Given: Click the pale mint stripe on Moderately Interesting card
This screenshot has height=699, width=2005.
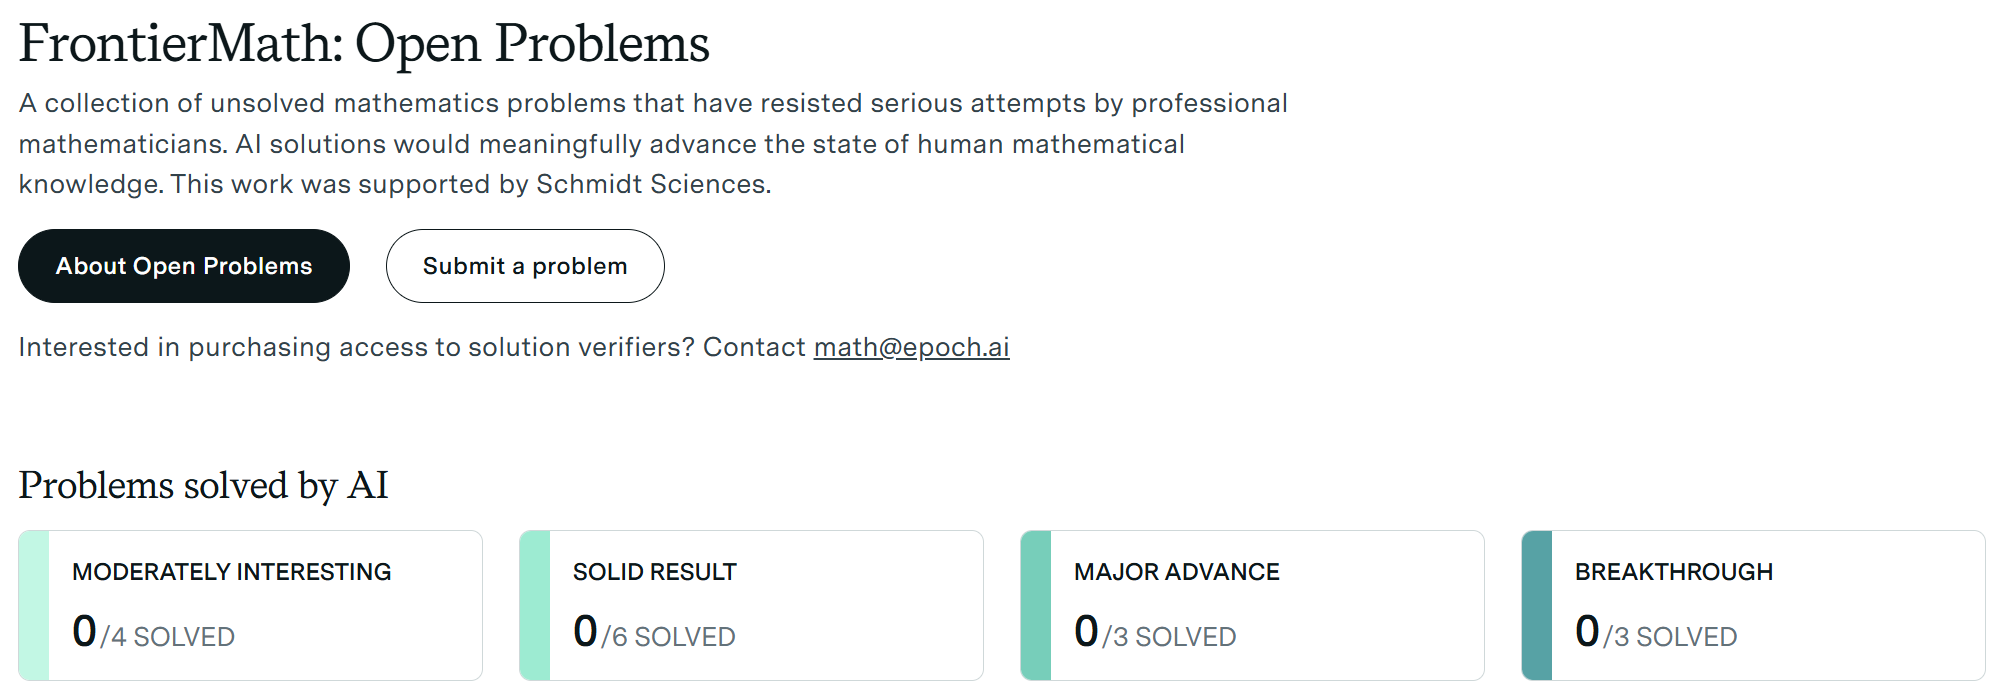Looking at the screenshot, I should coord(34,606).
